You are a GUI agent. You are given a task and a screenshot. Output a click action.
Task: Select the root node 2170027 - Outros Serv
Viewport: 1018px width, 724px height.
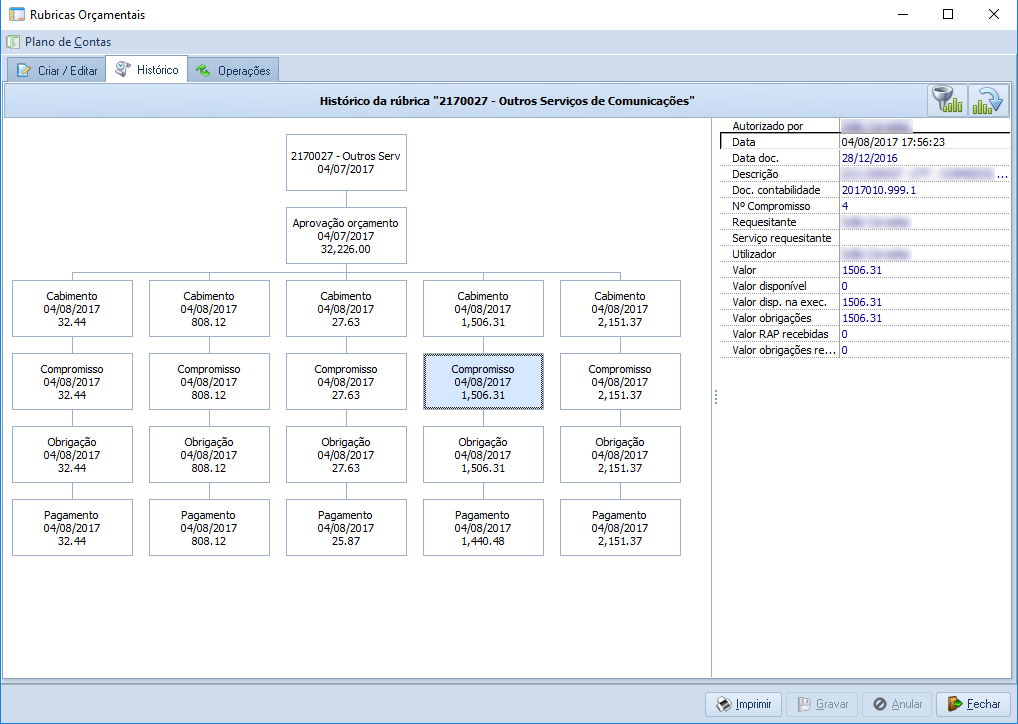tap(346, 162)
